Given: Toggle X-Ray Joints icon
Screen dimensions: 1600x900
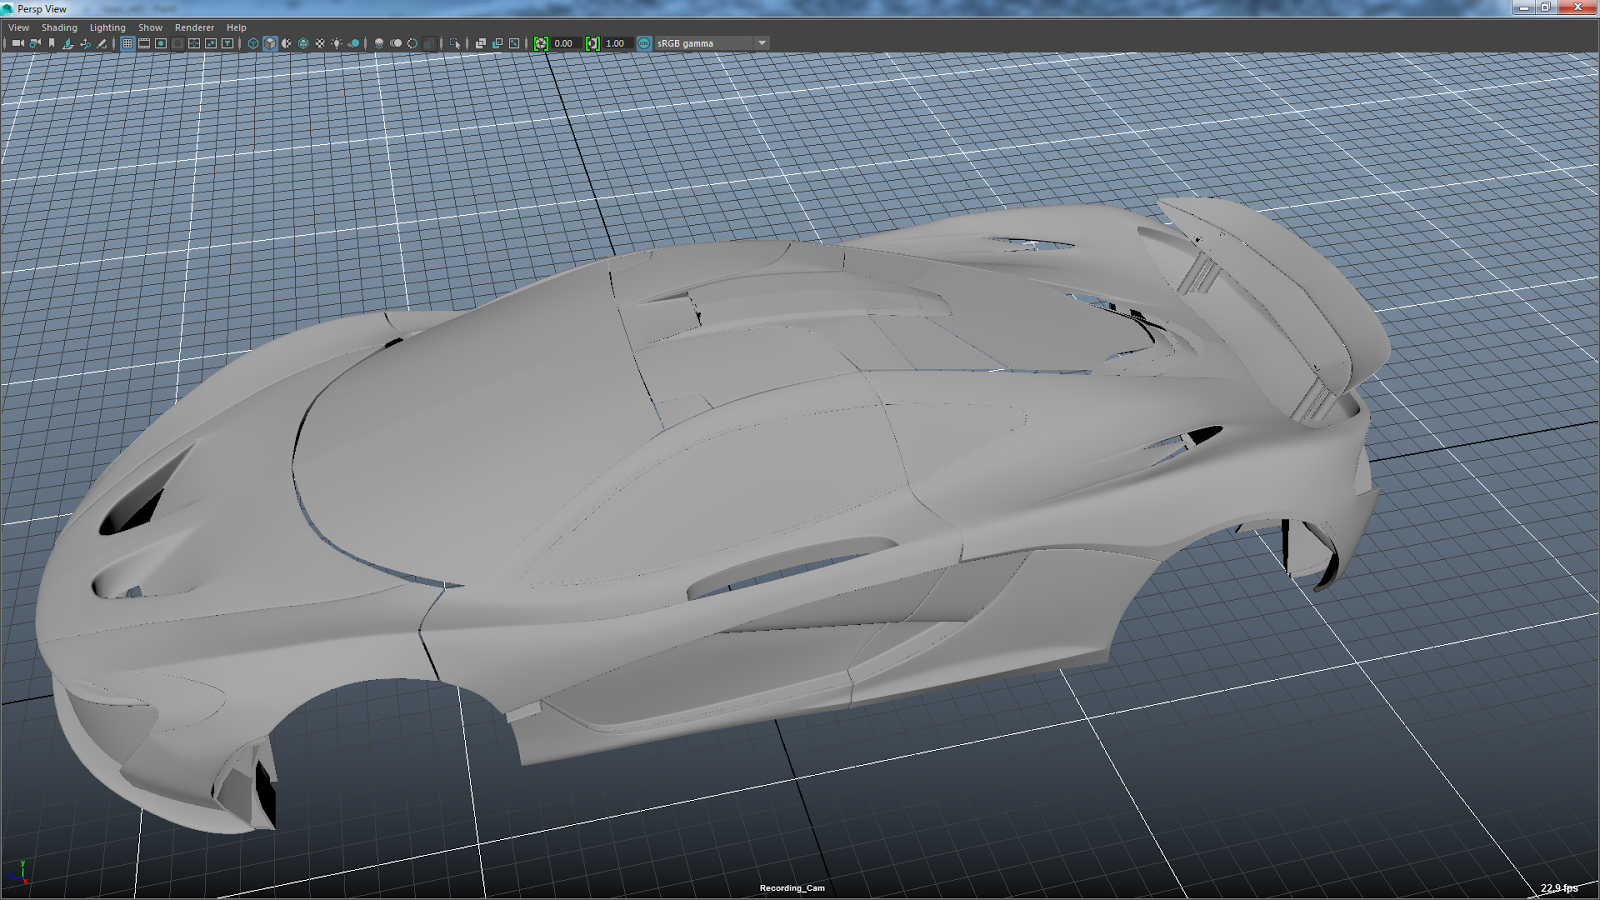Looking at the screenshot, I should (514, 44).
